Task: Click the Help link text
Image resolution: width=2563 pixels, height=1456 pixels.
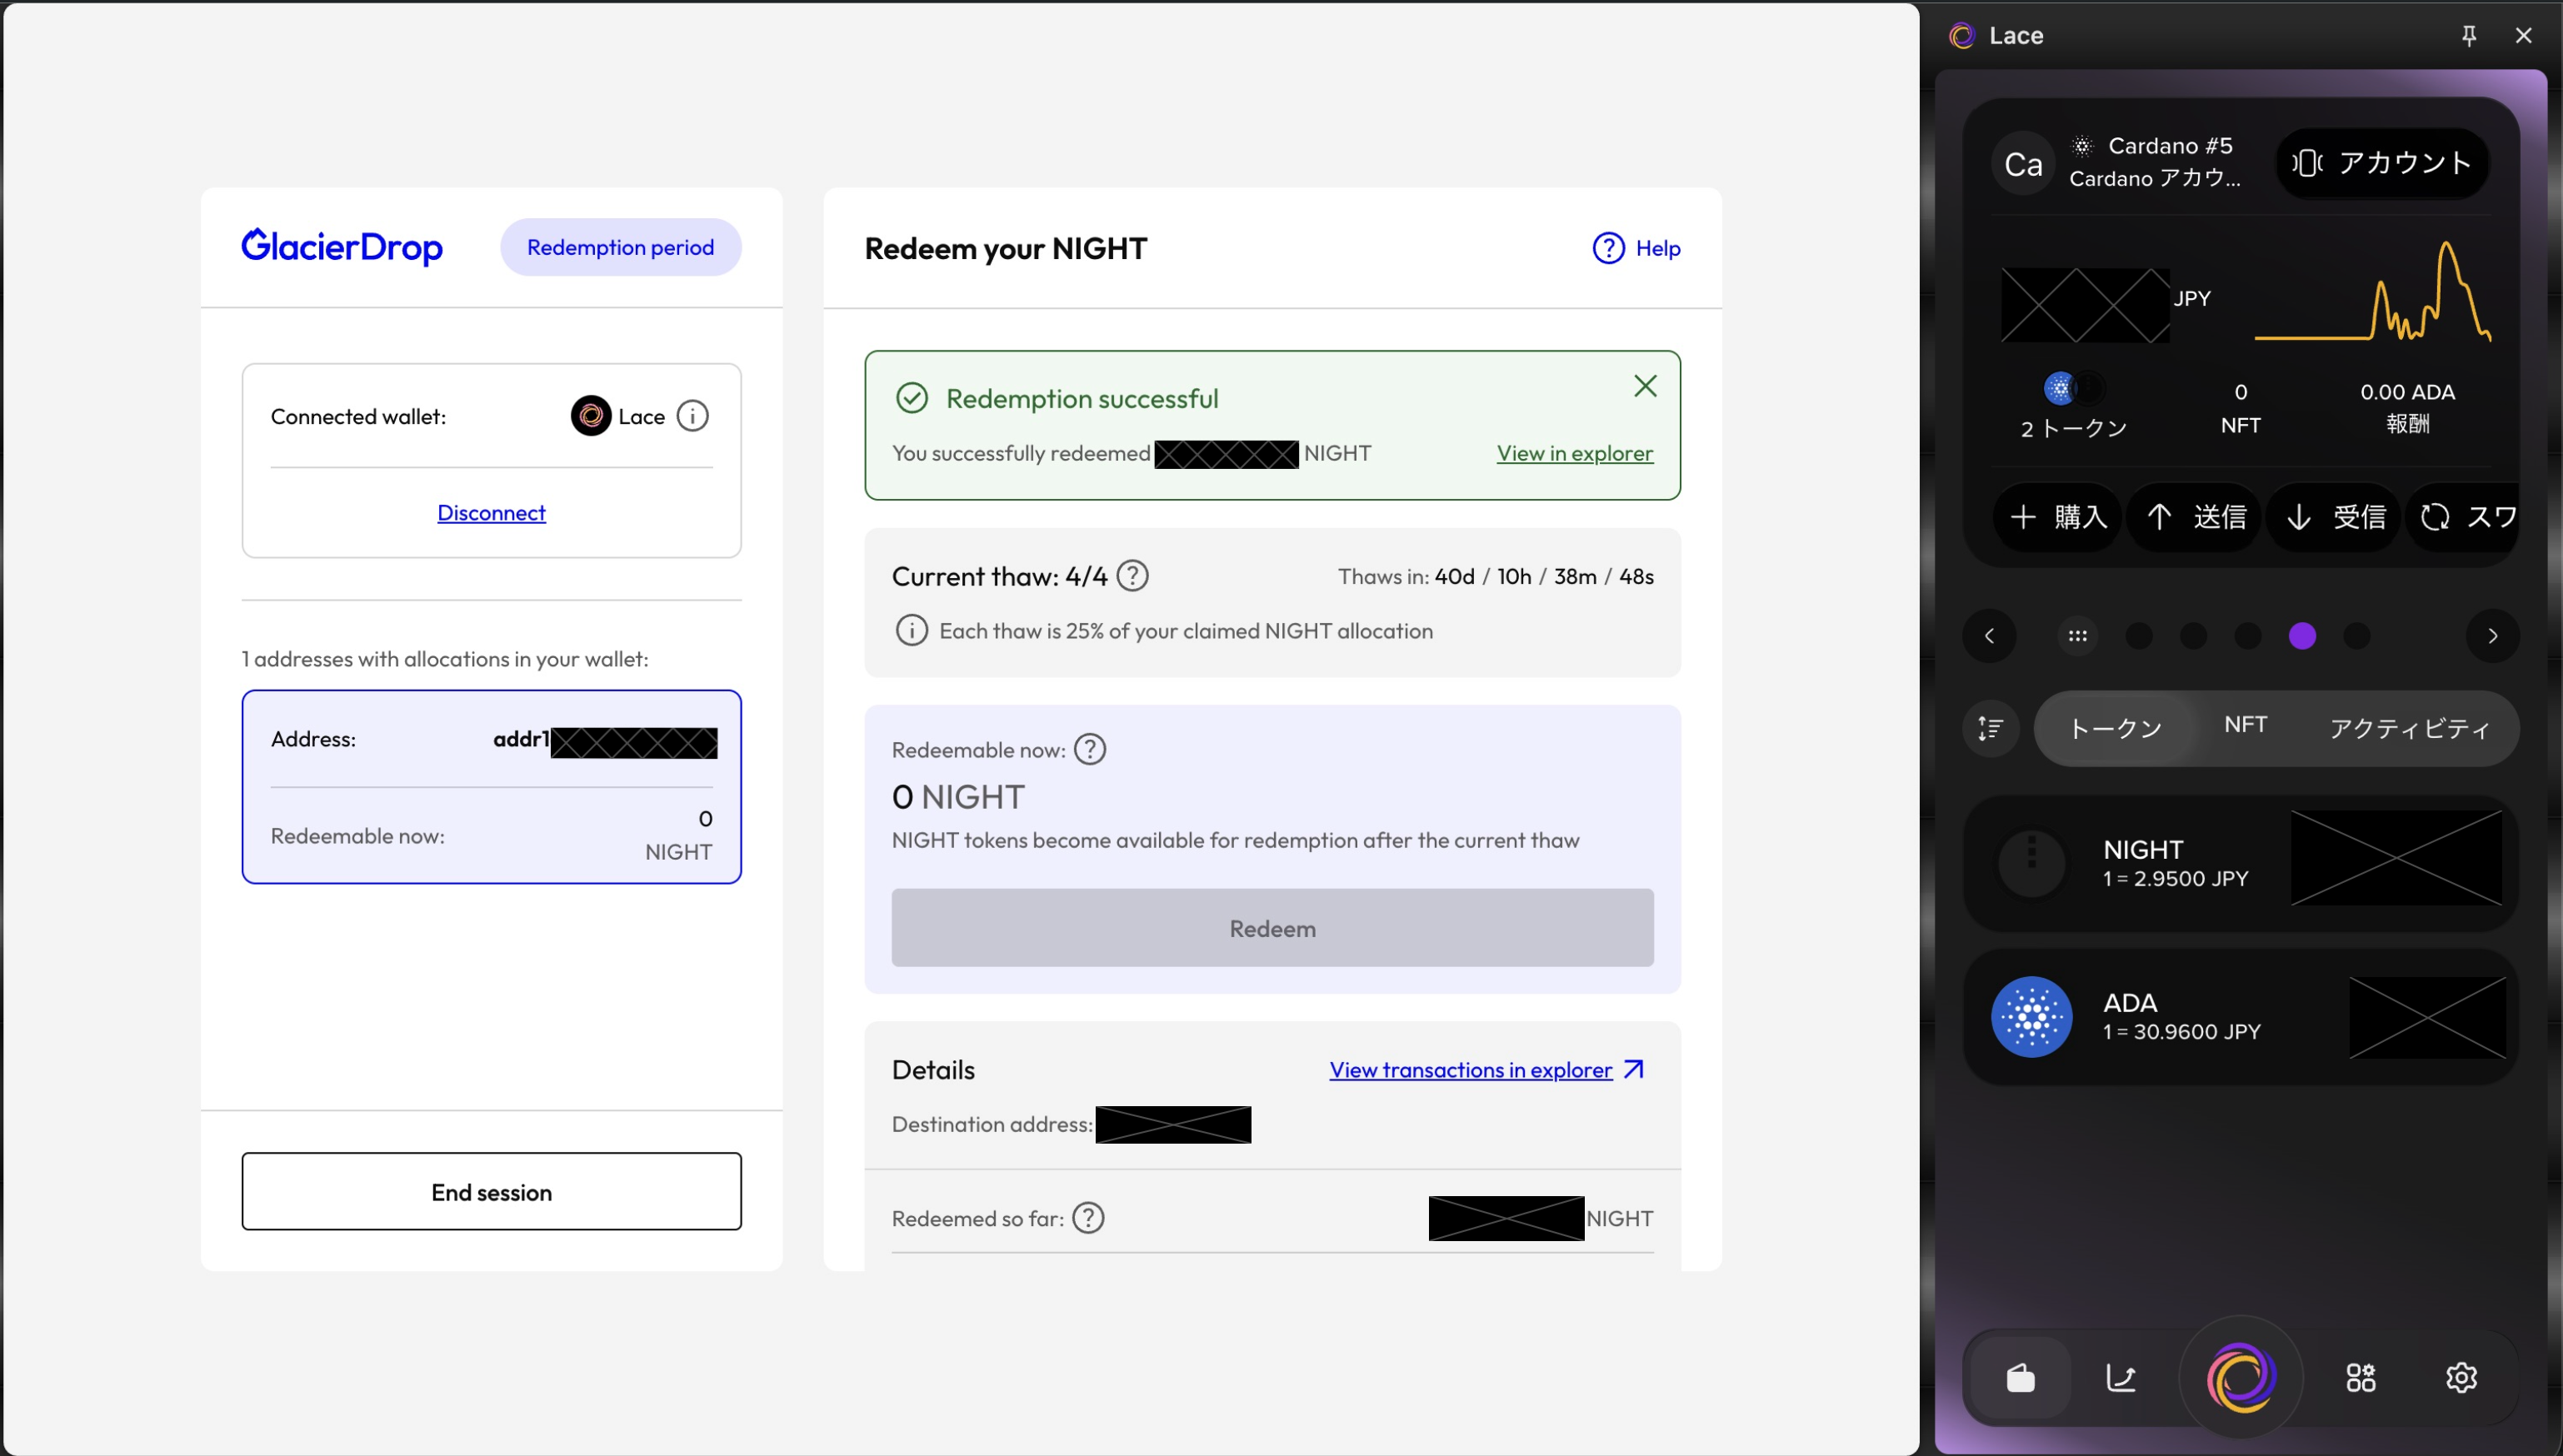Action: 1658,248
